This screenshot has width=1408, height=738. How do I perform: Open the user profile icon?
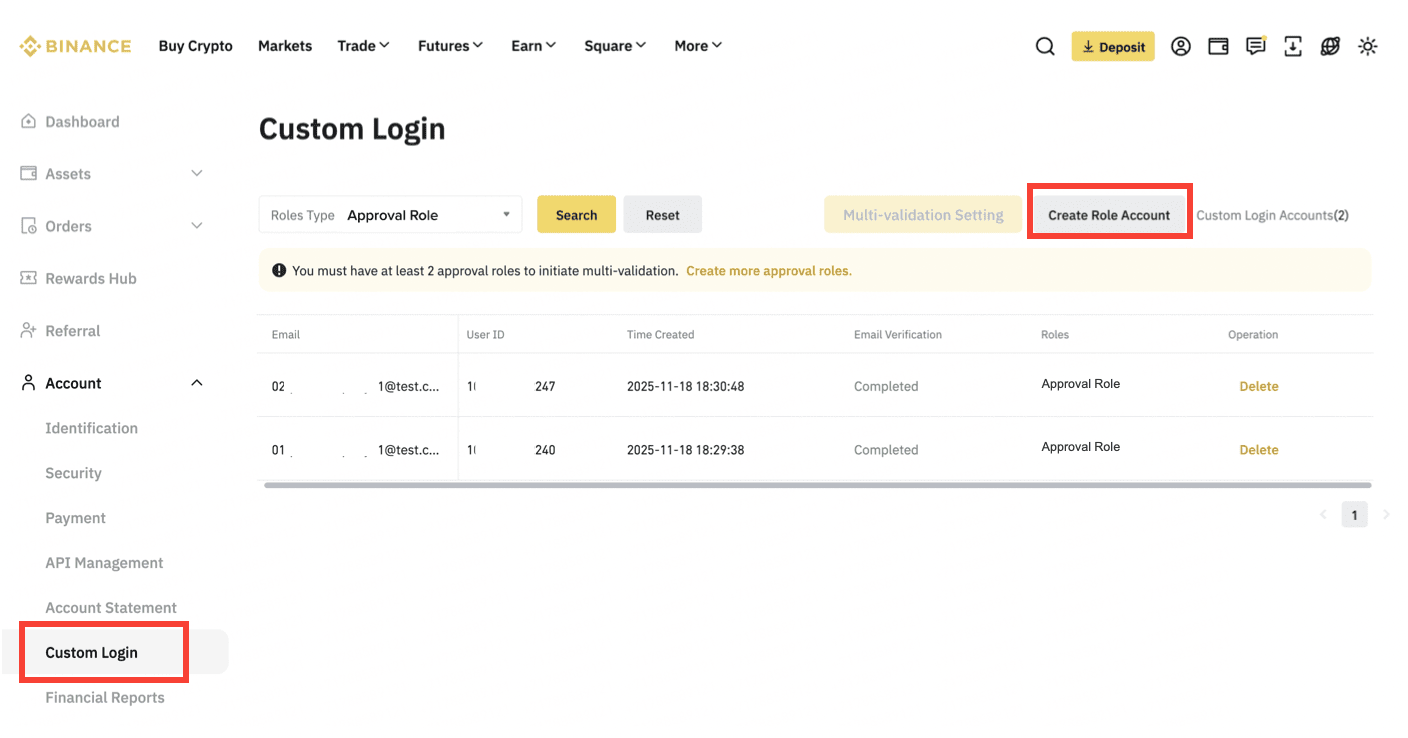pos(1181,46)
